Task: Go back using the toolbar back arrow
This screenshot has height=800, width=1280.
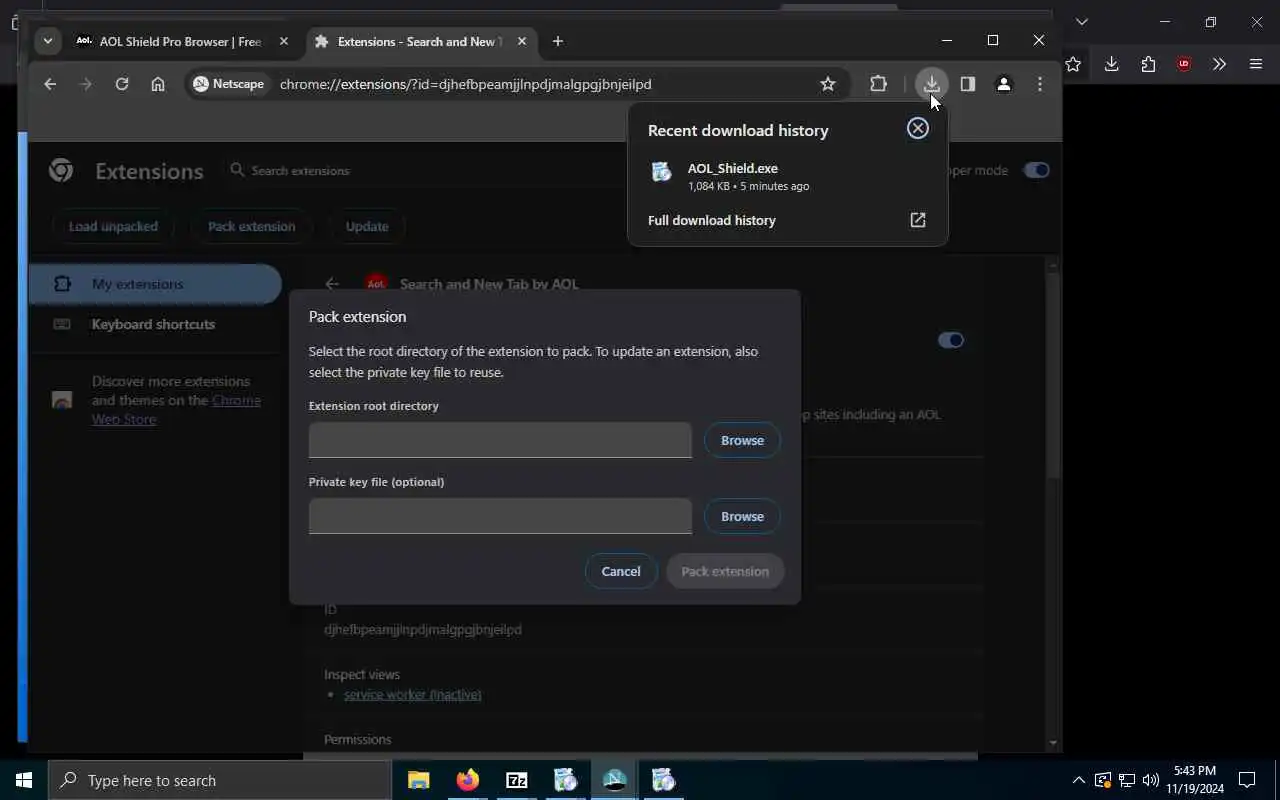Action: pos(50,84)
